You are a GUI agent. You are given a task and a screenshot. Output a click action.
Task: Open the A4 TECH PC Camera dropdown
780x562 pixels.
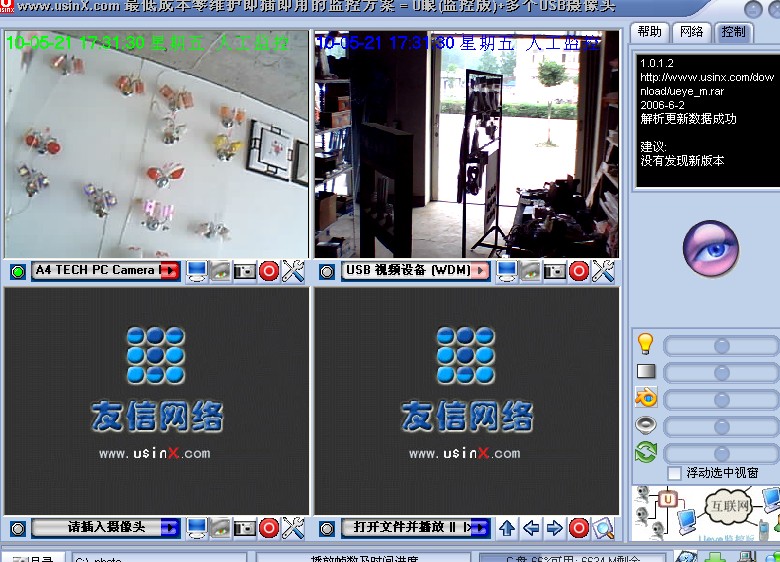pos(169,271)
